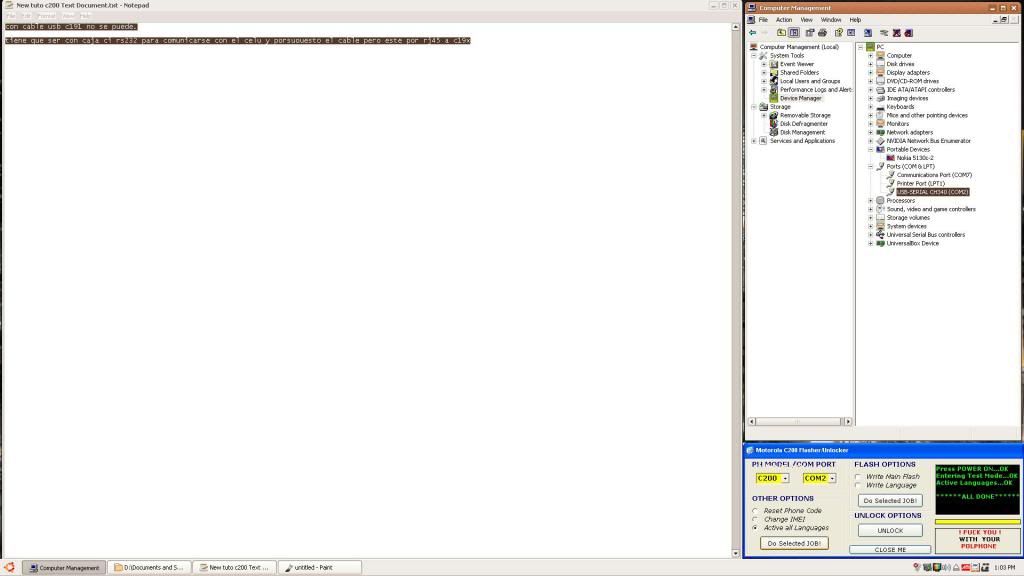
Task: Open Disk Management in the Storage tree
Action: [802, 132]
